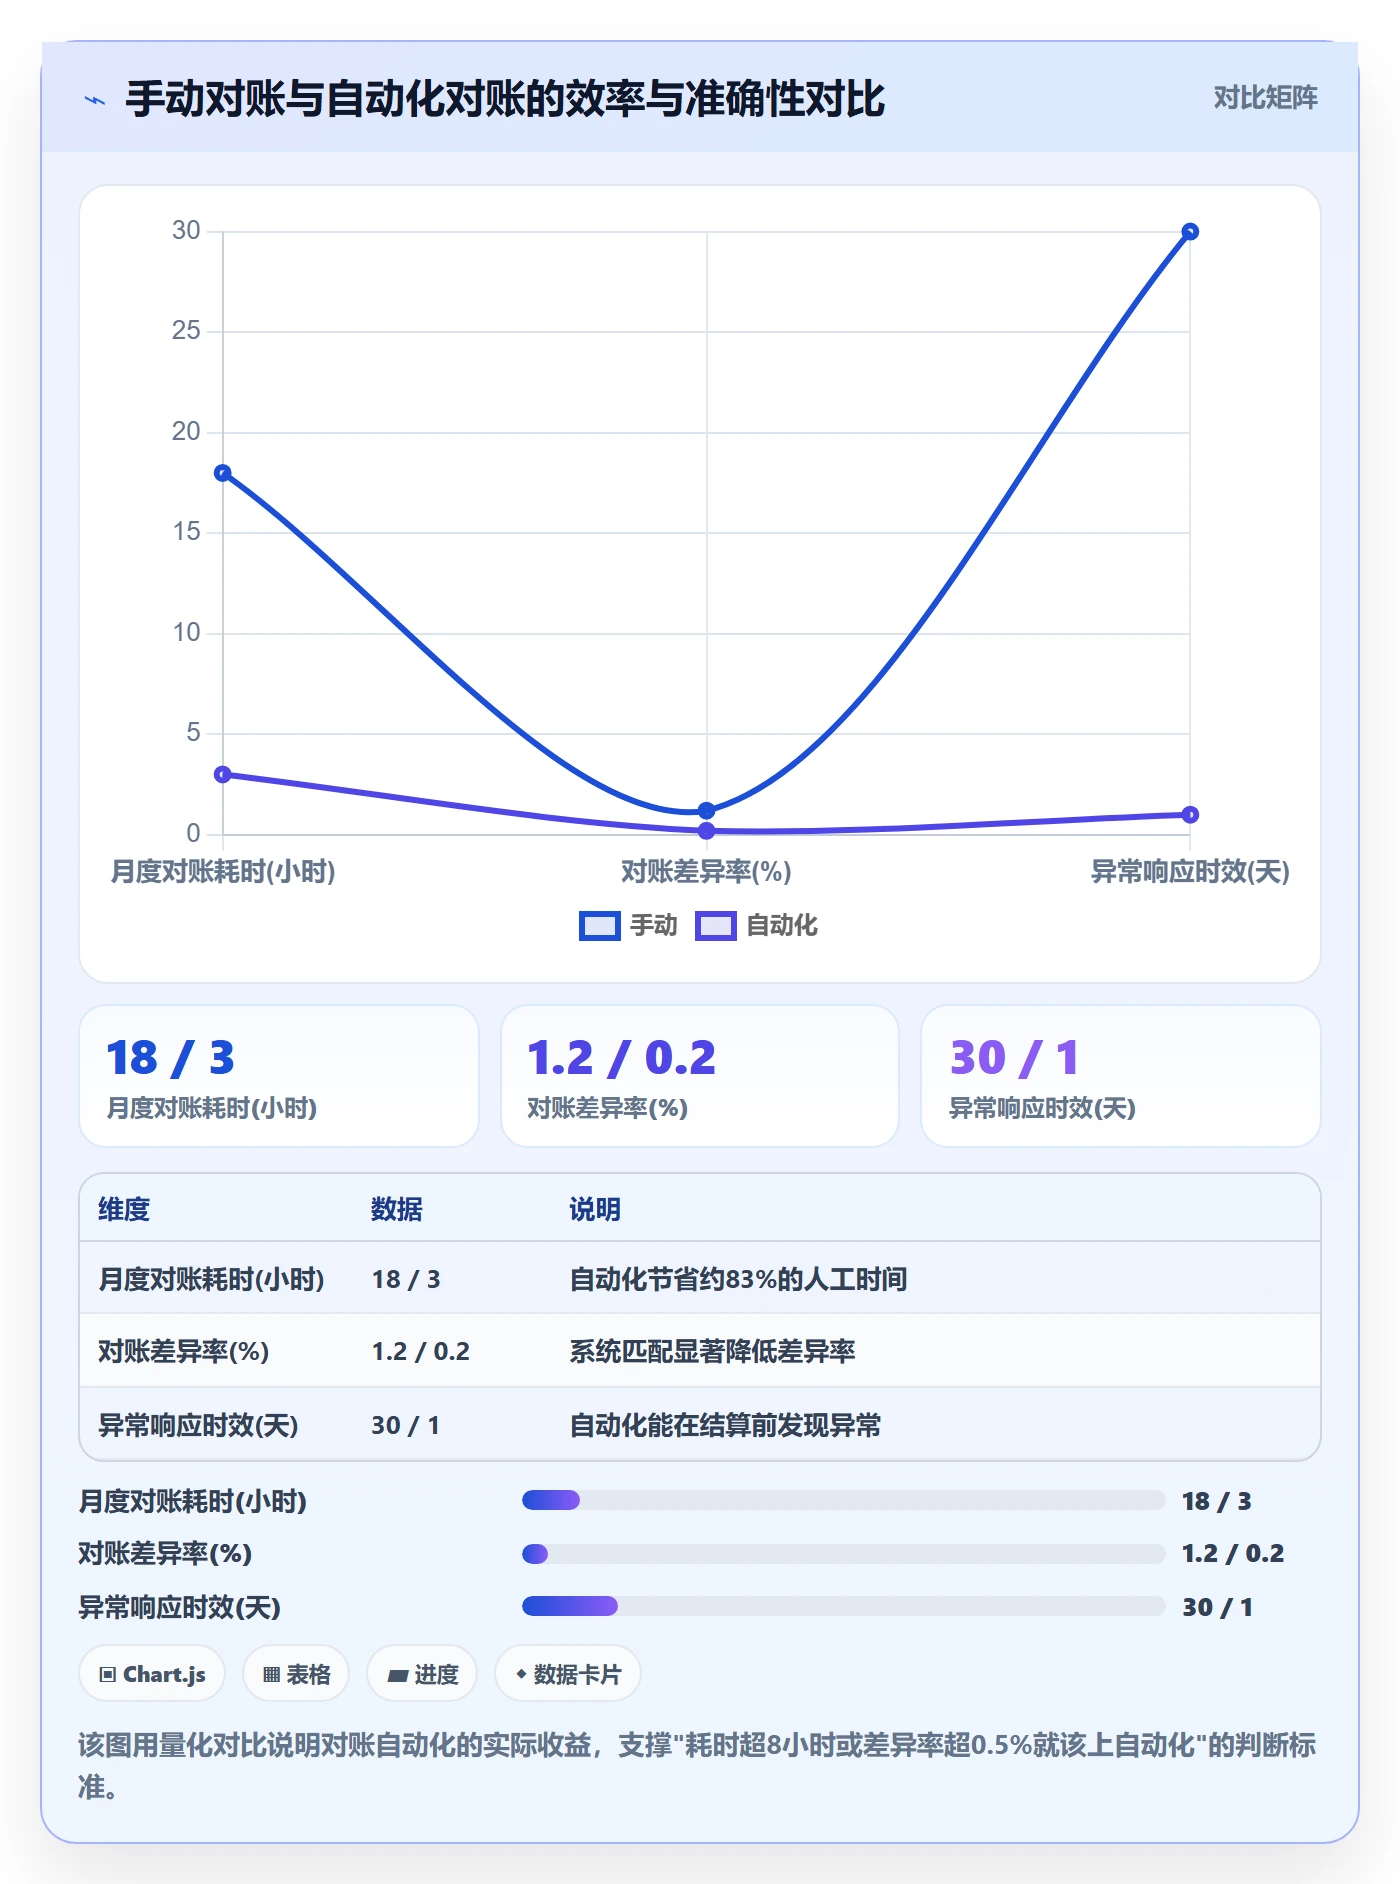
Task: Click the 数据卡片 chip
Action: (568, 1674)
